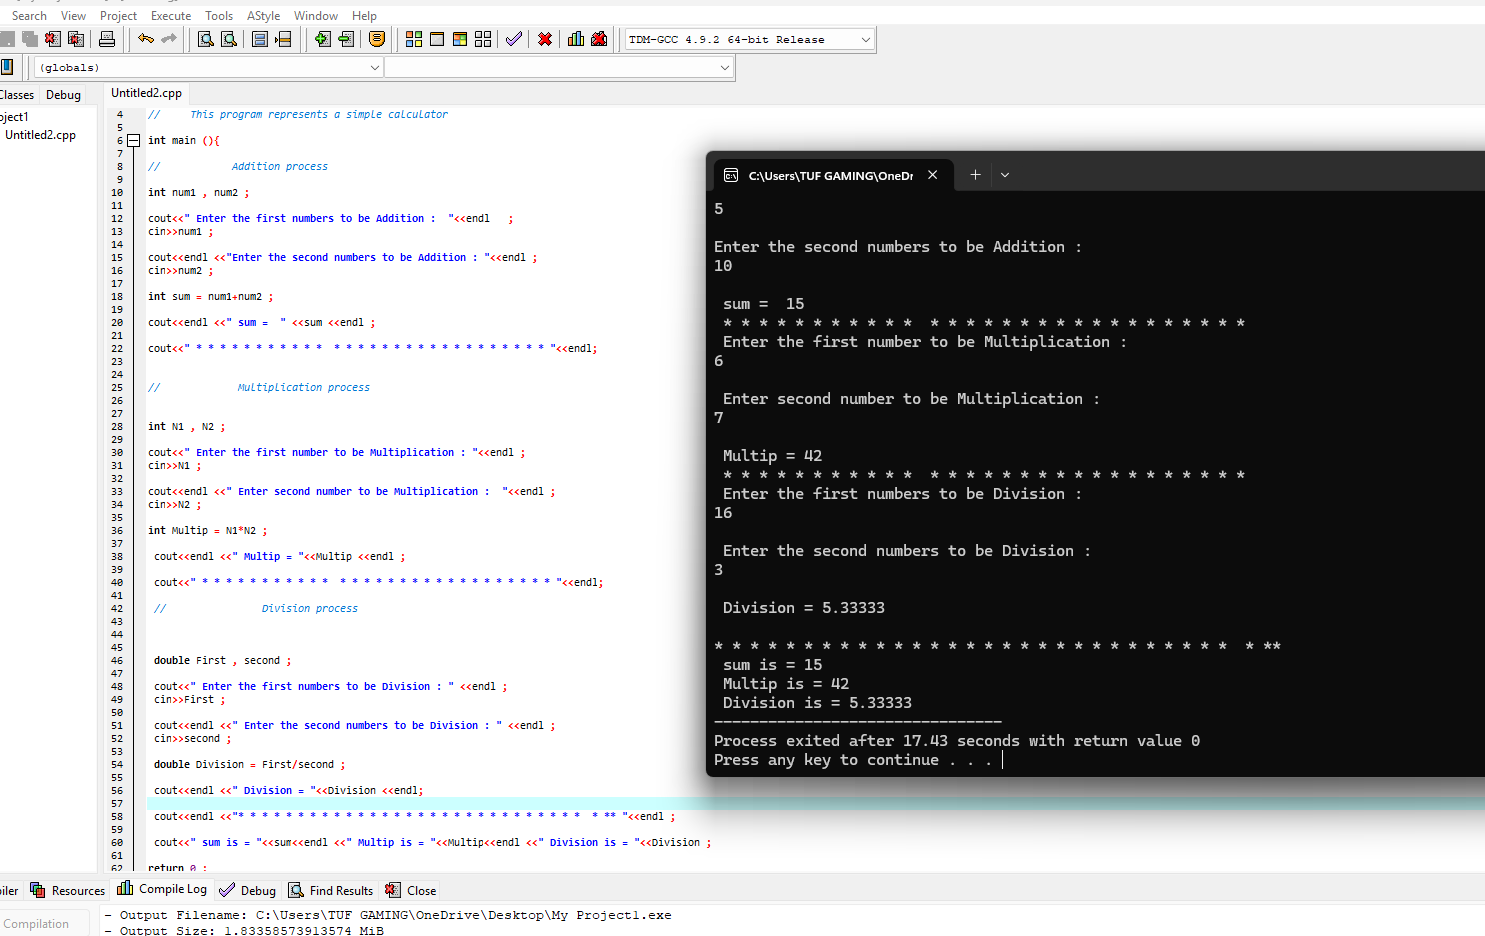Open the Debug tab in bottom panel
Screen dimensions: 1485x936
tap(247, 890)
